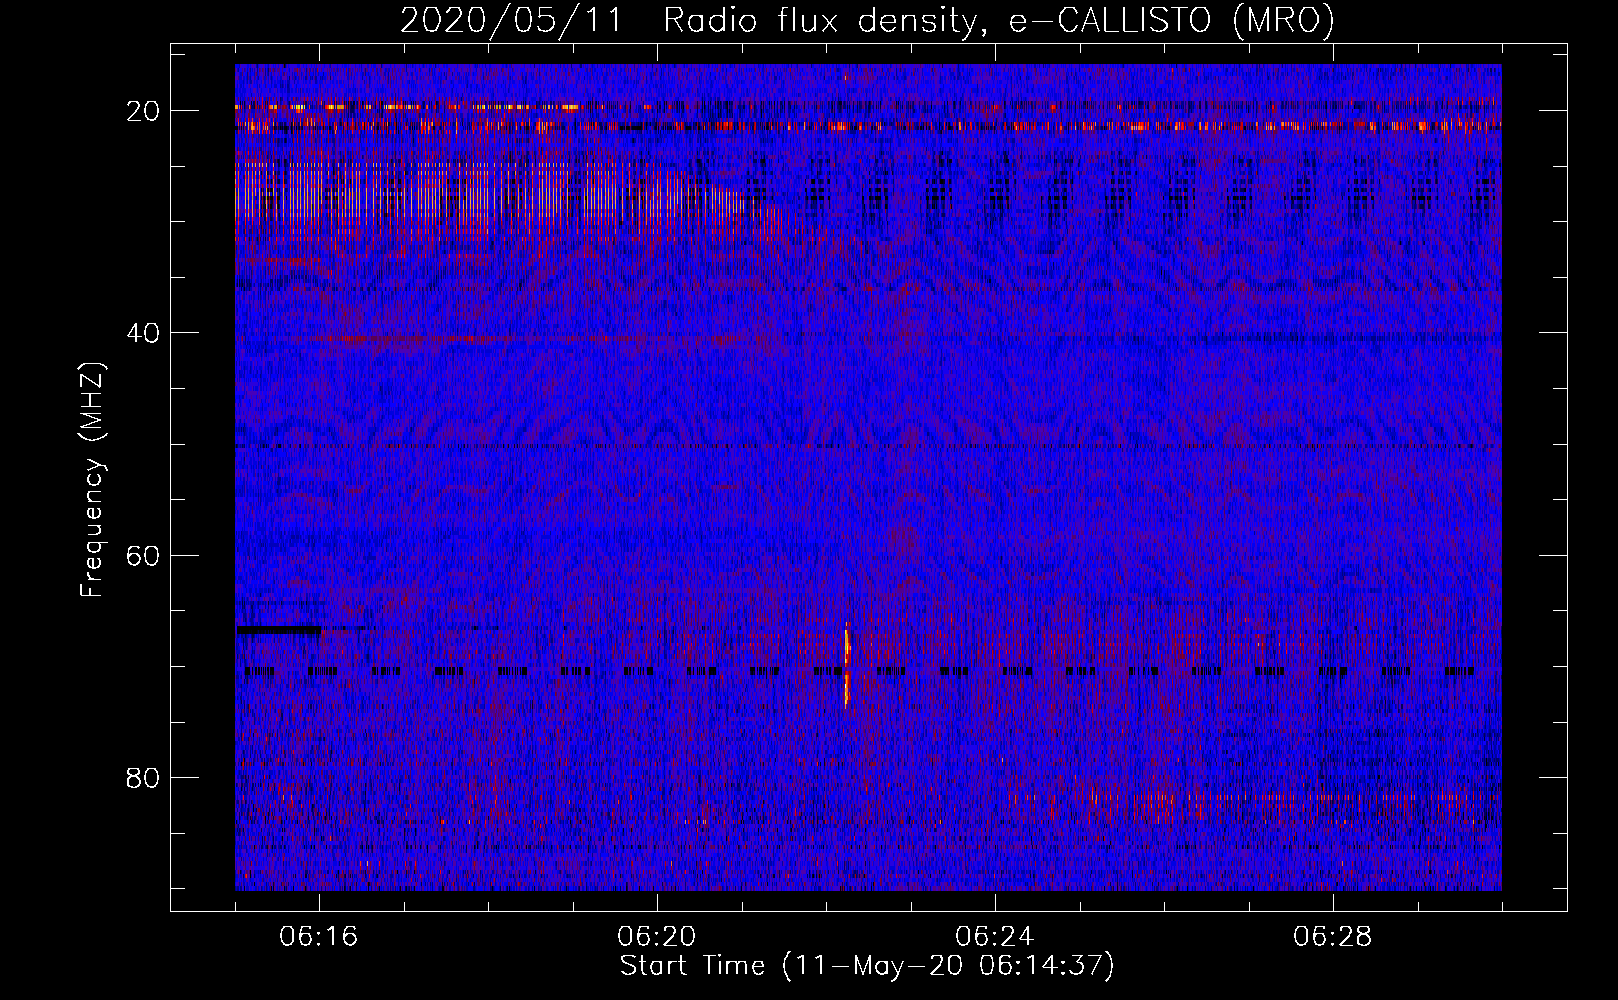Click the '20' frequency tick label
This screenshot has width=1618, height=1000.
click(x=143, y=111)
